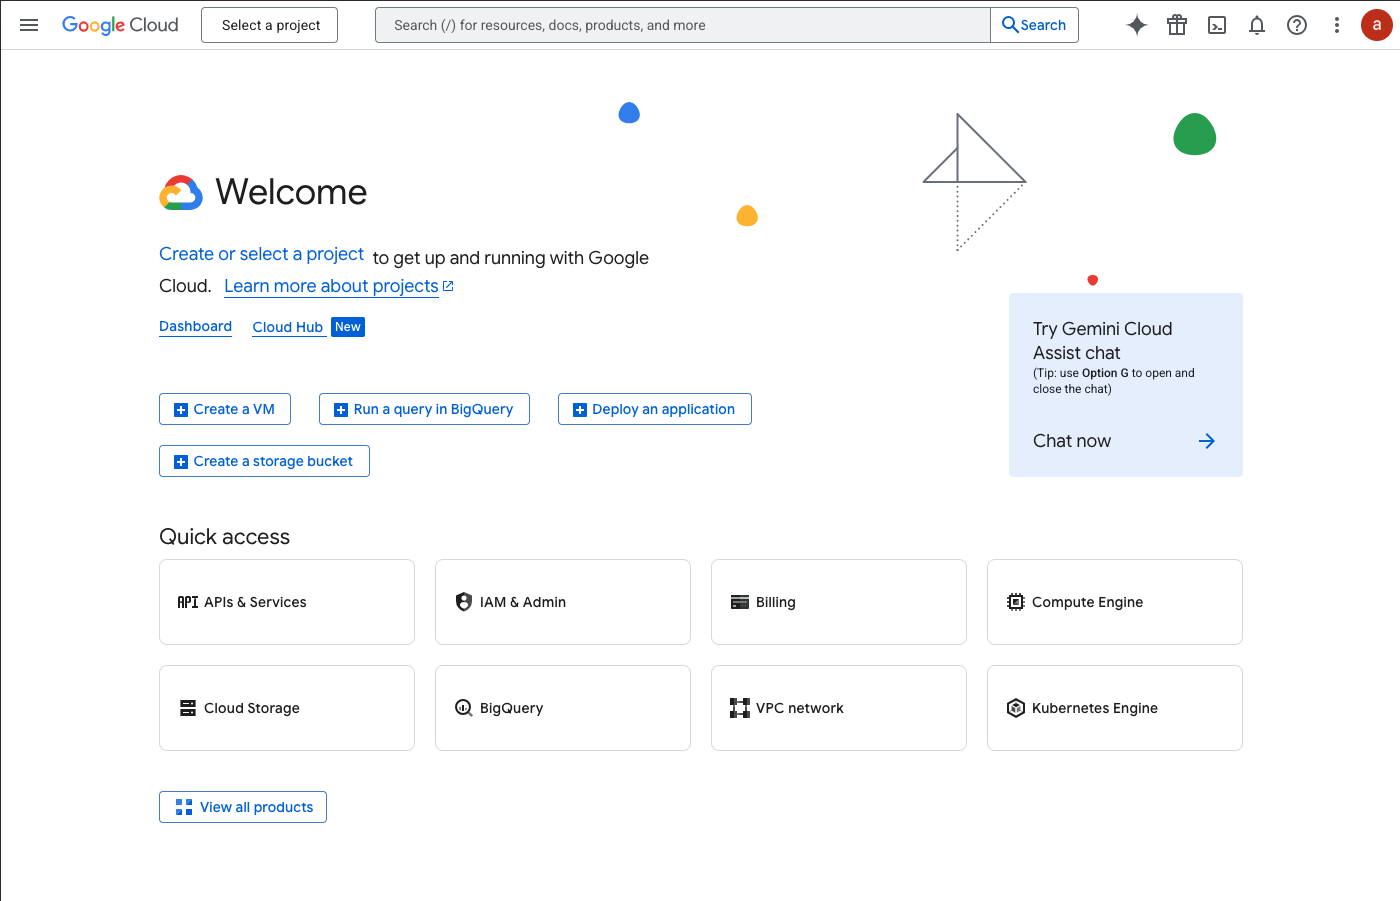The image size is (1400, 901).
Task: Open Learn more about projects link
Action: pyautogui.click(x=331, y=286)
